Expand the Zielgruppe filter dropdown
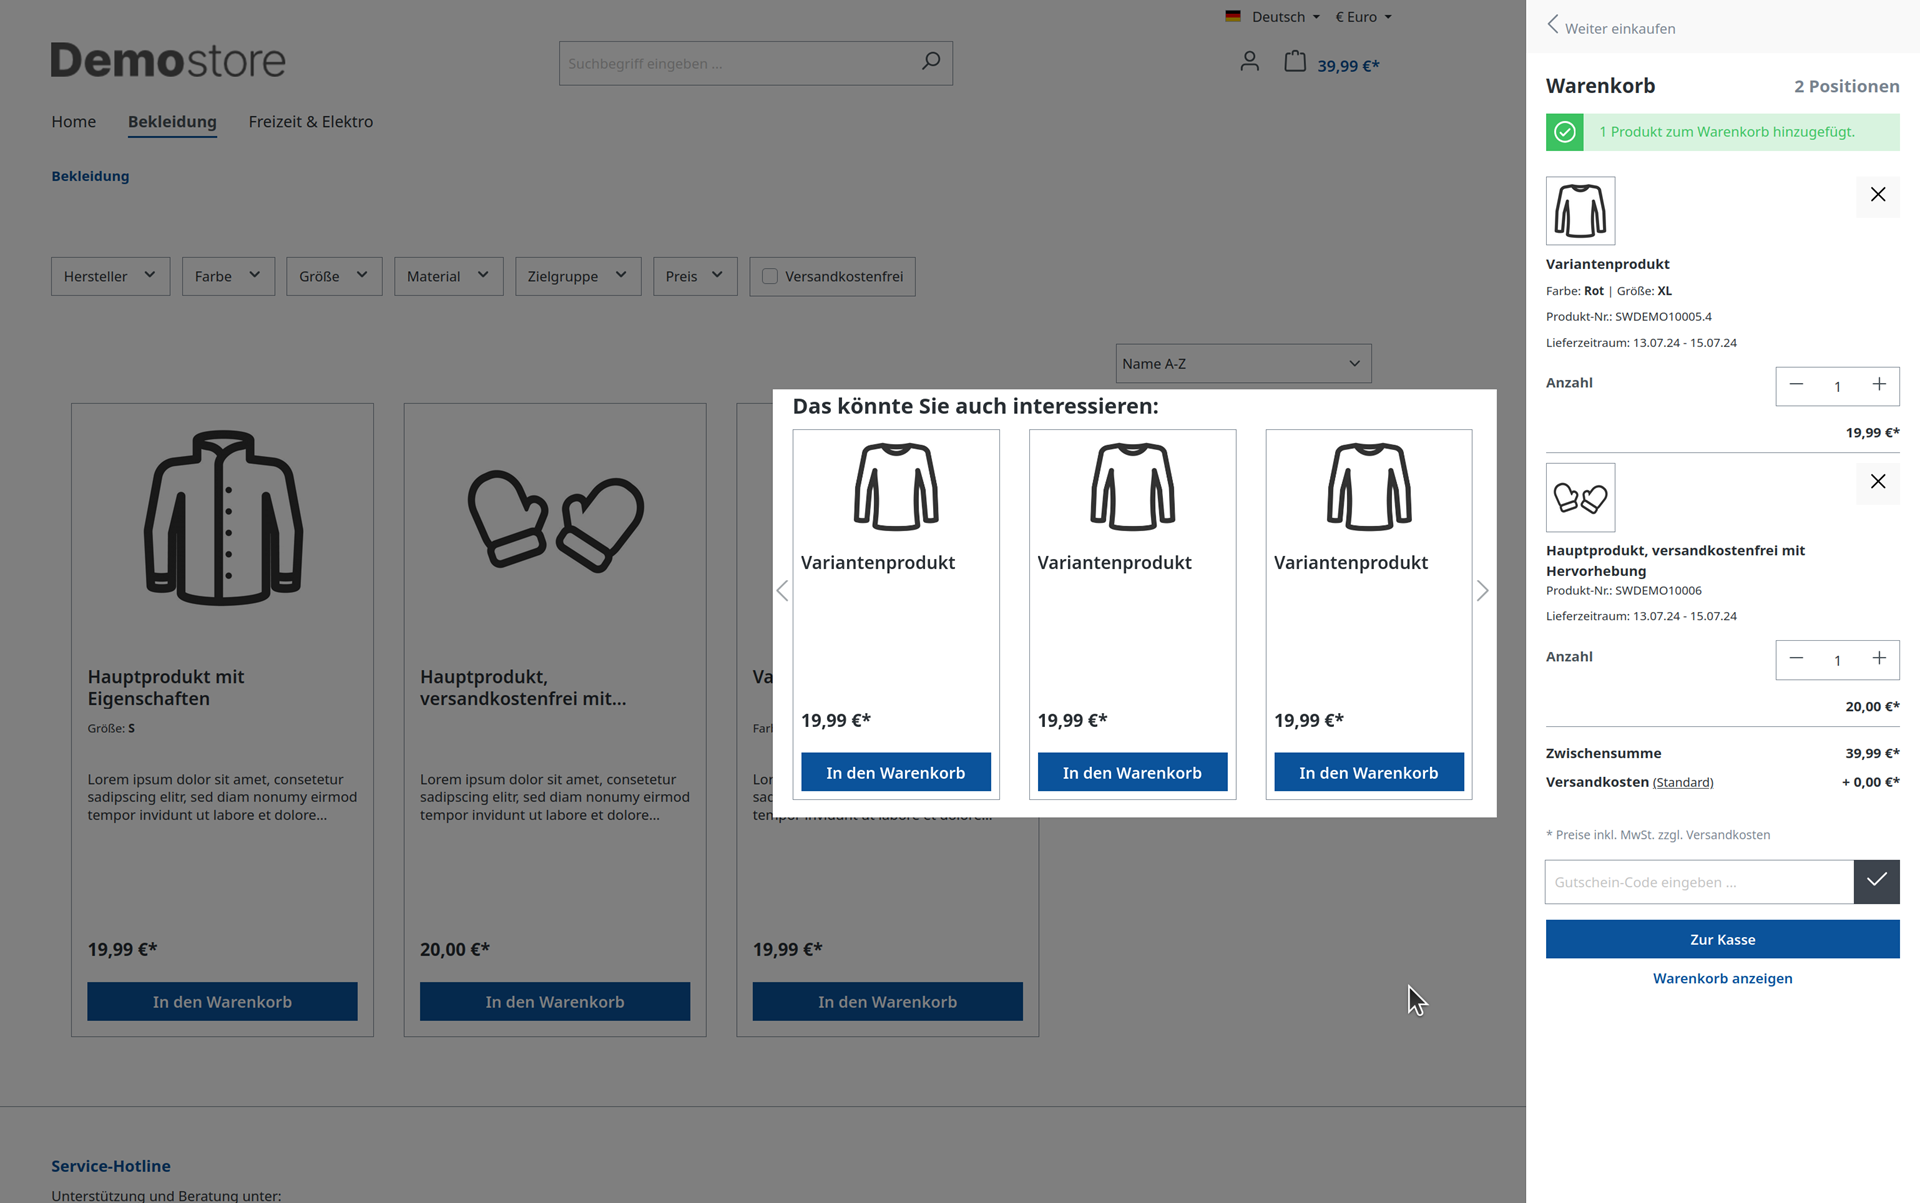 [578, 276]
